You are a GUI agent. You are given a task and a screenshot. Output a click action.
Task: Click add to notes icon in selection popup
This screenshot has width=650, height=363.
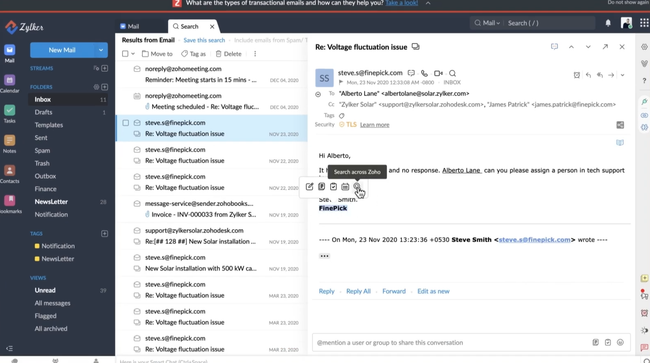click(x=321, y=187)
